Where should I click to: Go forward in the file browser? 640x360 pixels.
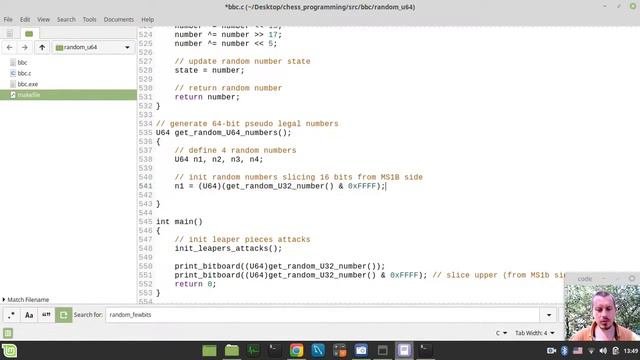tap(24, 47)
